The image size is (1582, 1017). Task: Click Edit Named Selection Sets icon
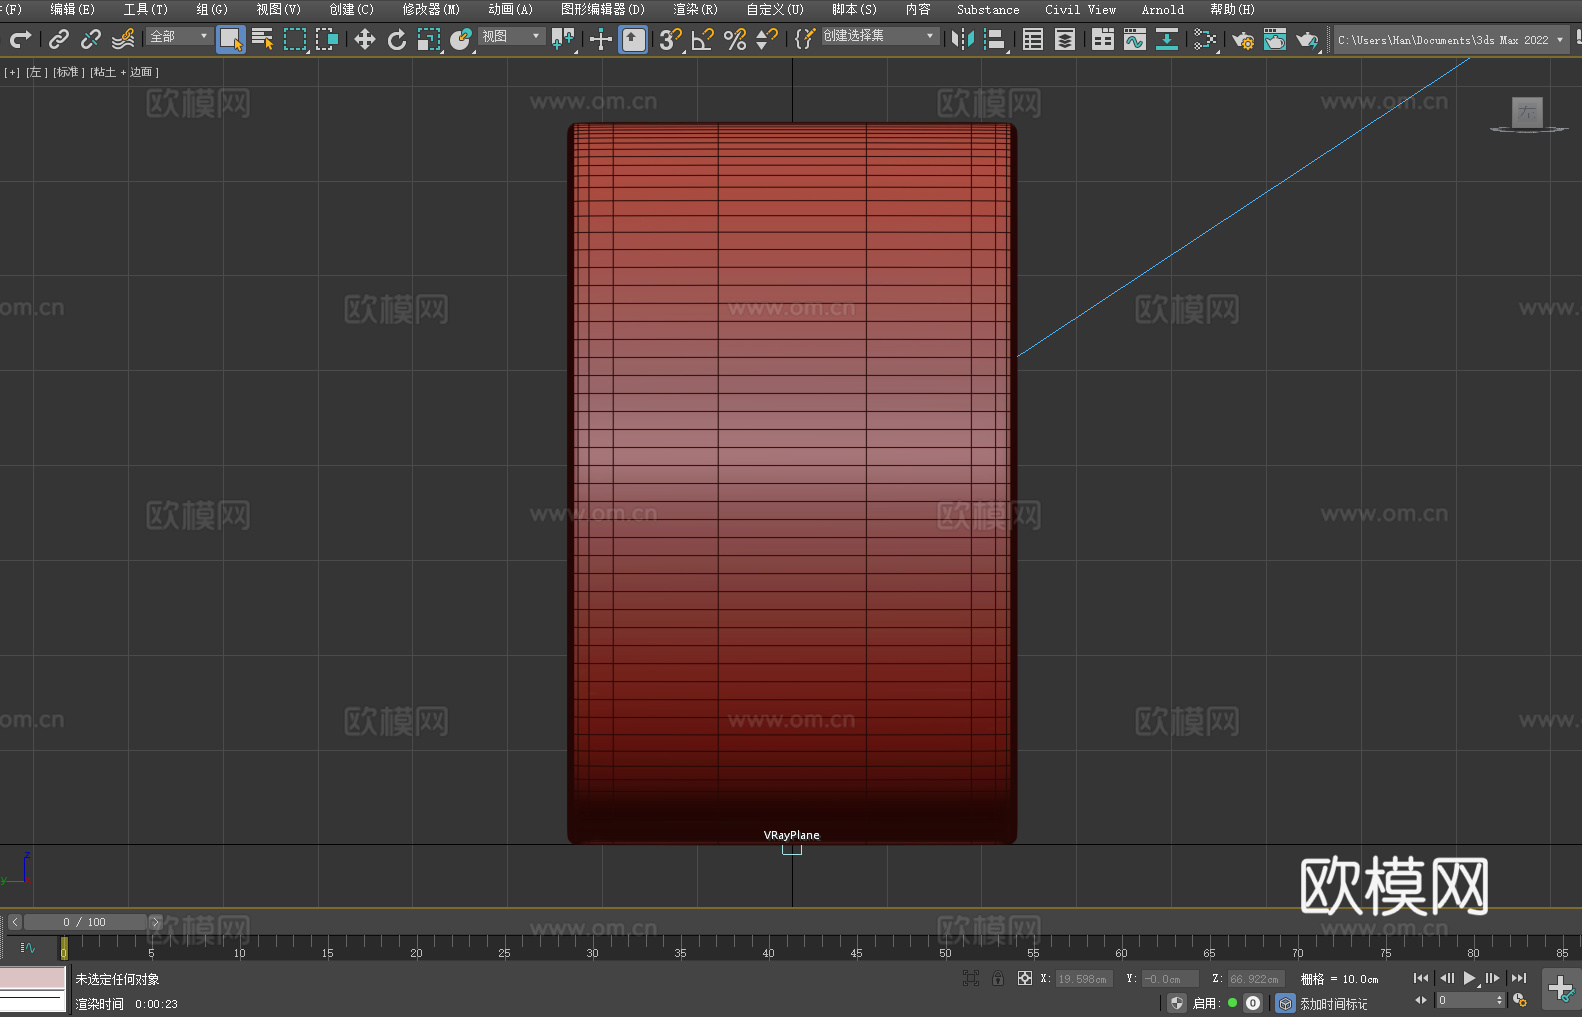[x=805, y=39]
